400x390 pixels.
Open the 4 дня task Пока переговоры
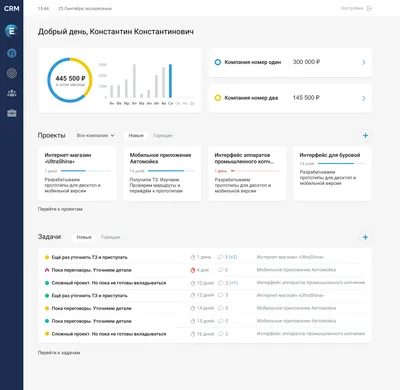[x=91, y=270]
